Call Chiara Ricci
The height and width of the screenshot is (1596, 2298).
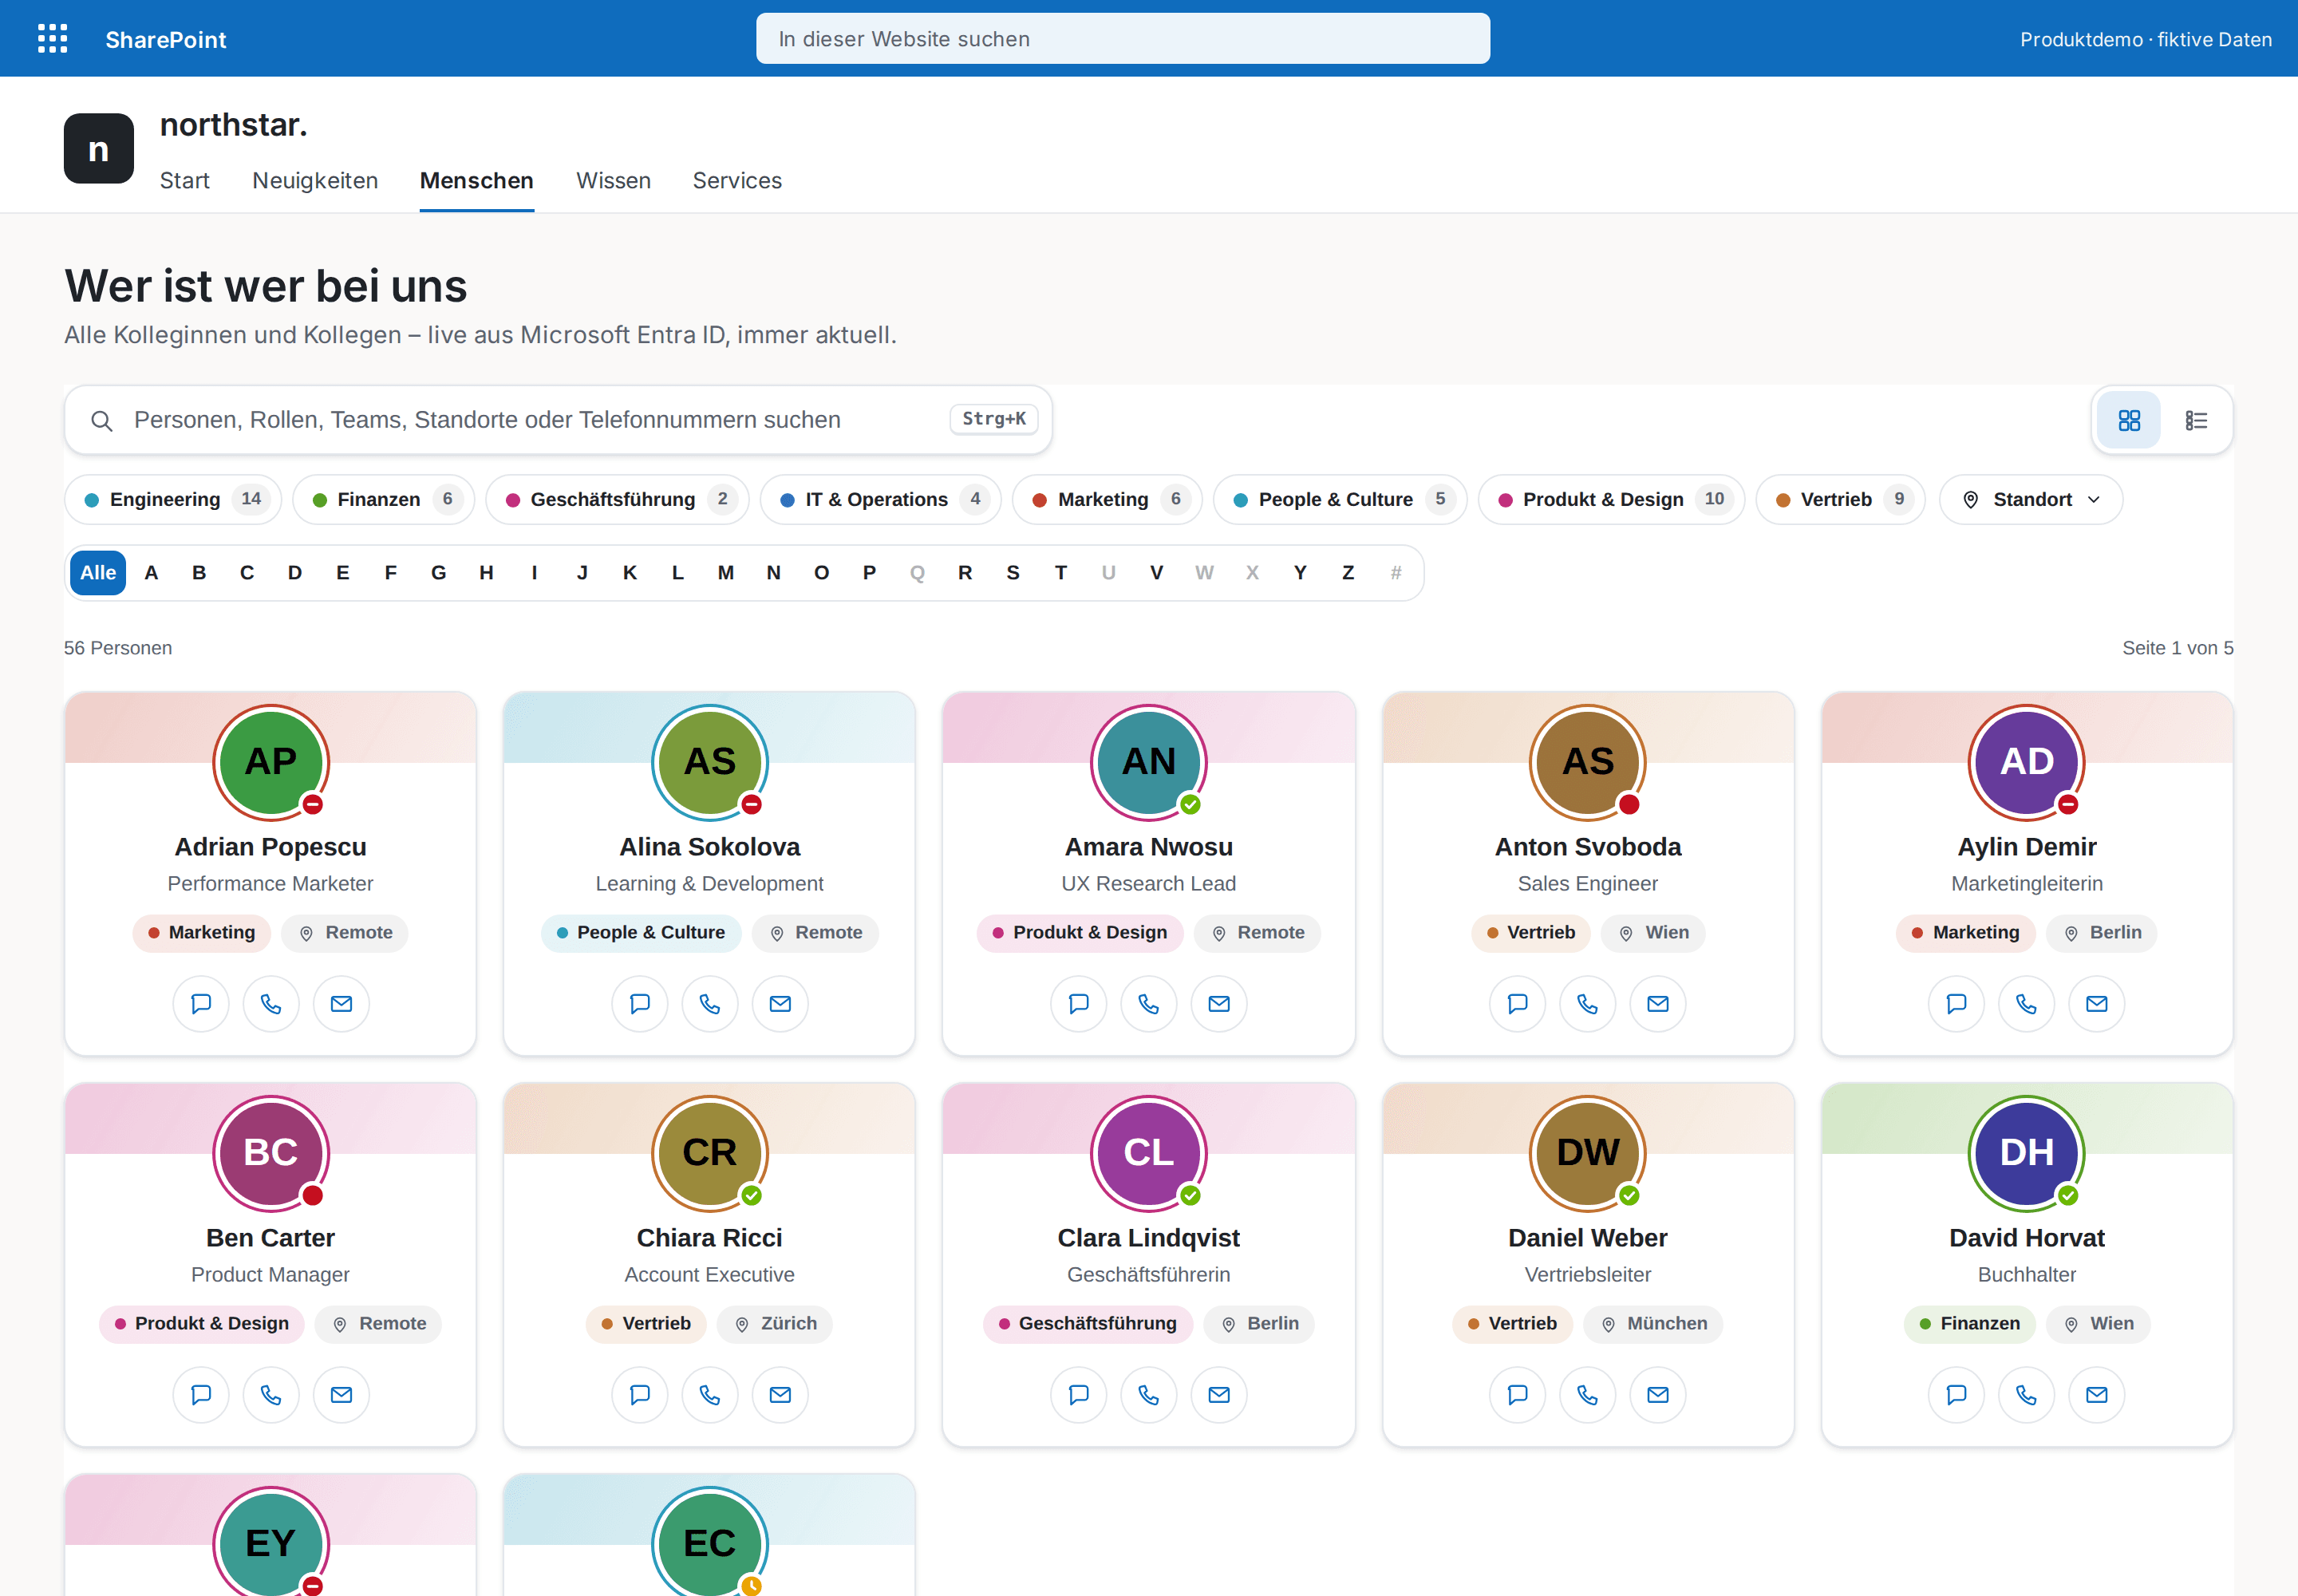[x=710, y=1394]
